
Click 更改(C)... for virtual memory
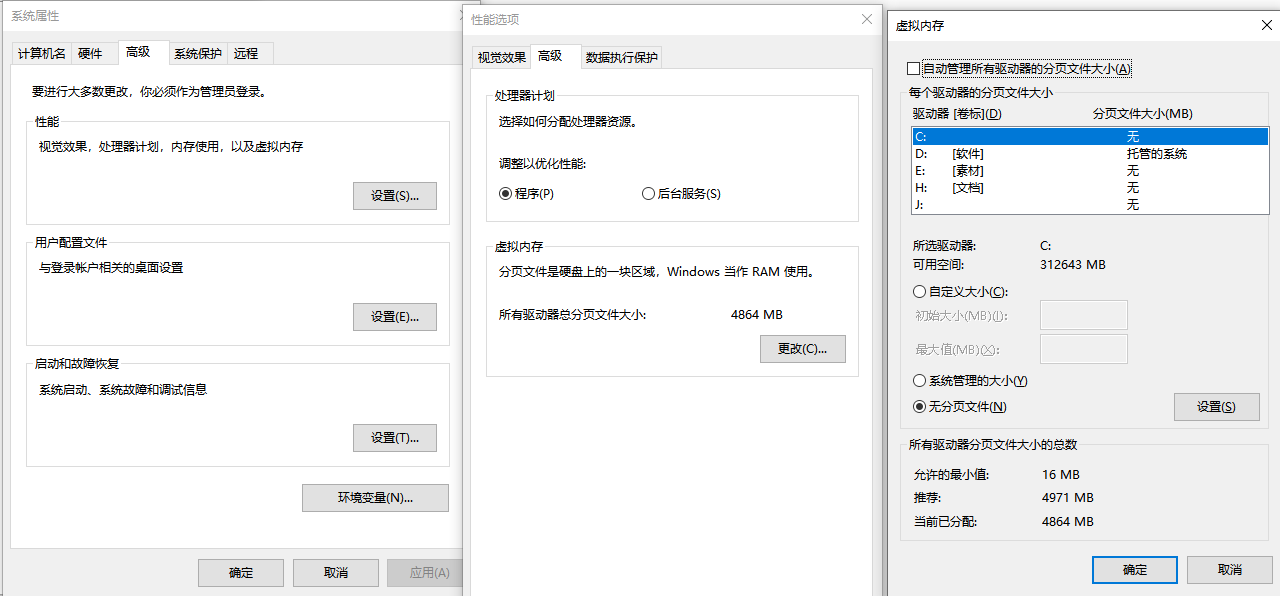(x=803, y=349)
